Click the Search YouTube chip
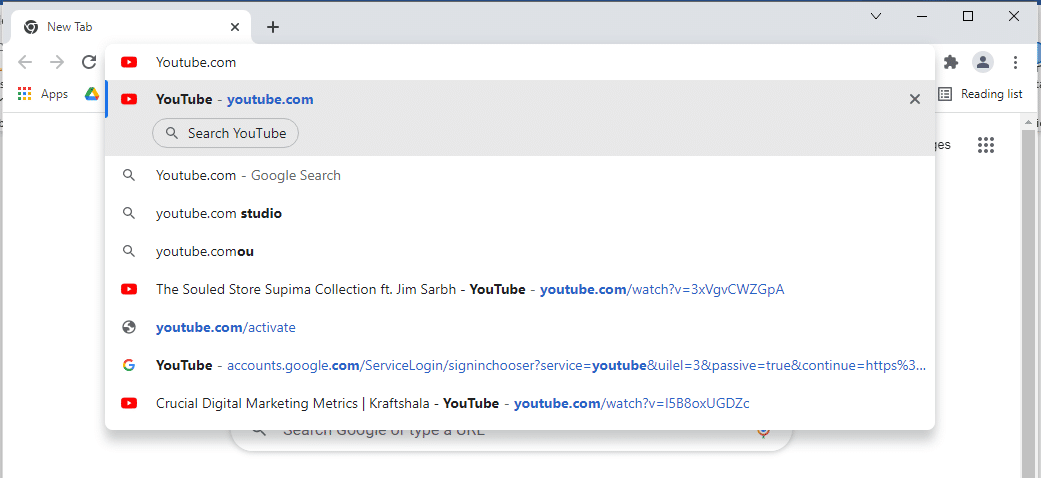The width and height of the screenshot is (1041, 478). (x=226, y=133)
